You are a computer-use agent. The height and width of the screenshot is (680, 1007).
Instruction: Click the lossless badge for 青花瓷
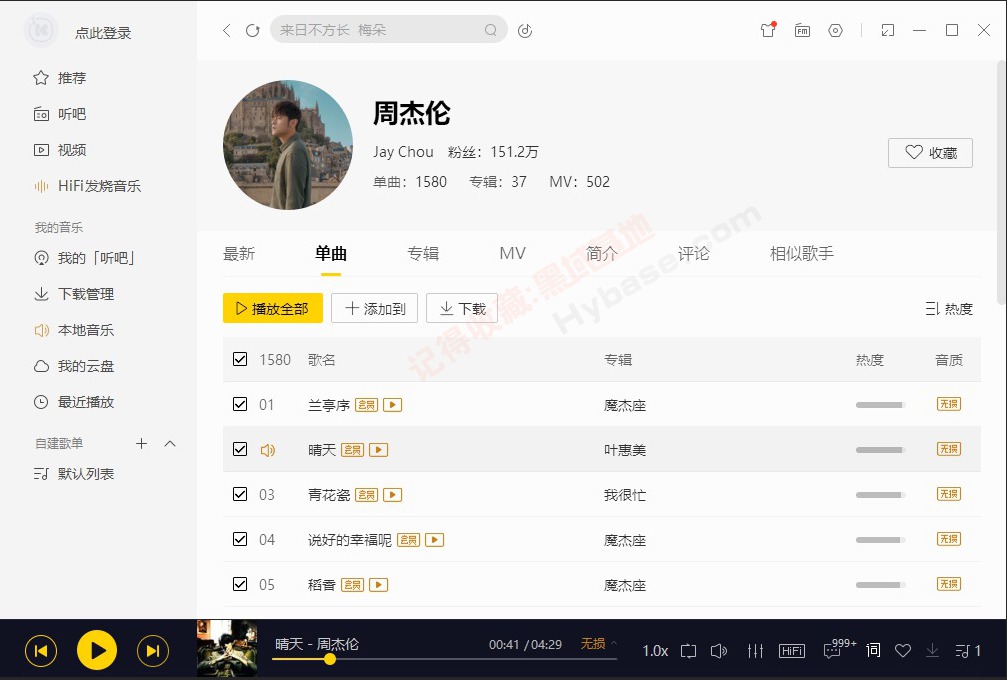coord(949,494)
